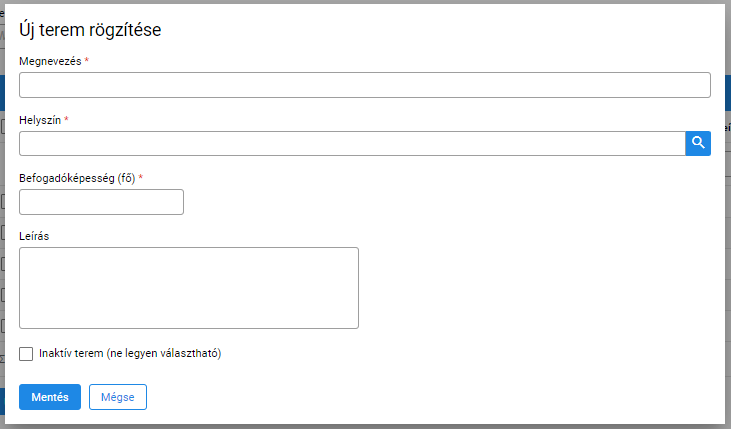Click the red asterisk beside Befogadóképesség (fő)
Screen dimensions: 731x429
[x=140, y=178]
